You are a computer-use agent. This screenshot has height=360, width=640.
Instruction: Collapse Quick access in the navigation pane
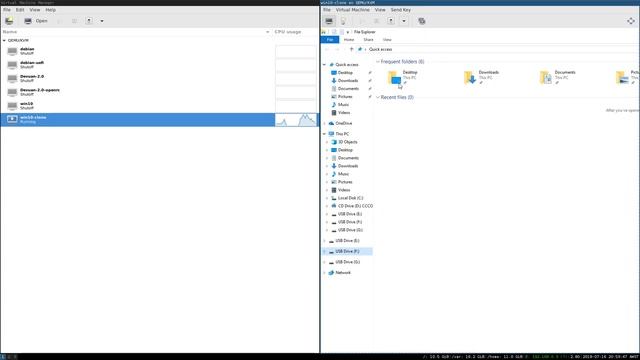point(324,64)
